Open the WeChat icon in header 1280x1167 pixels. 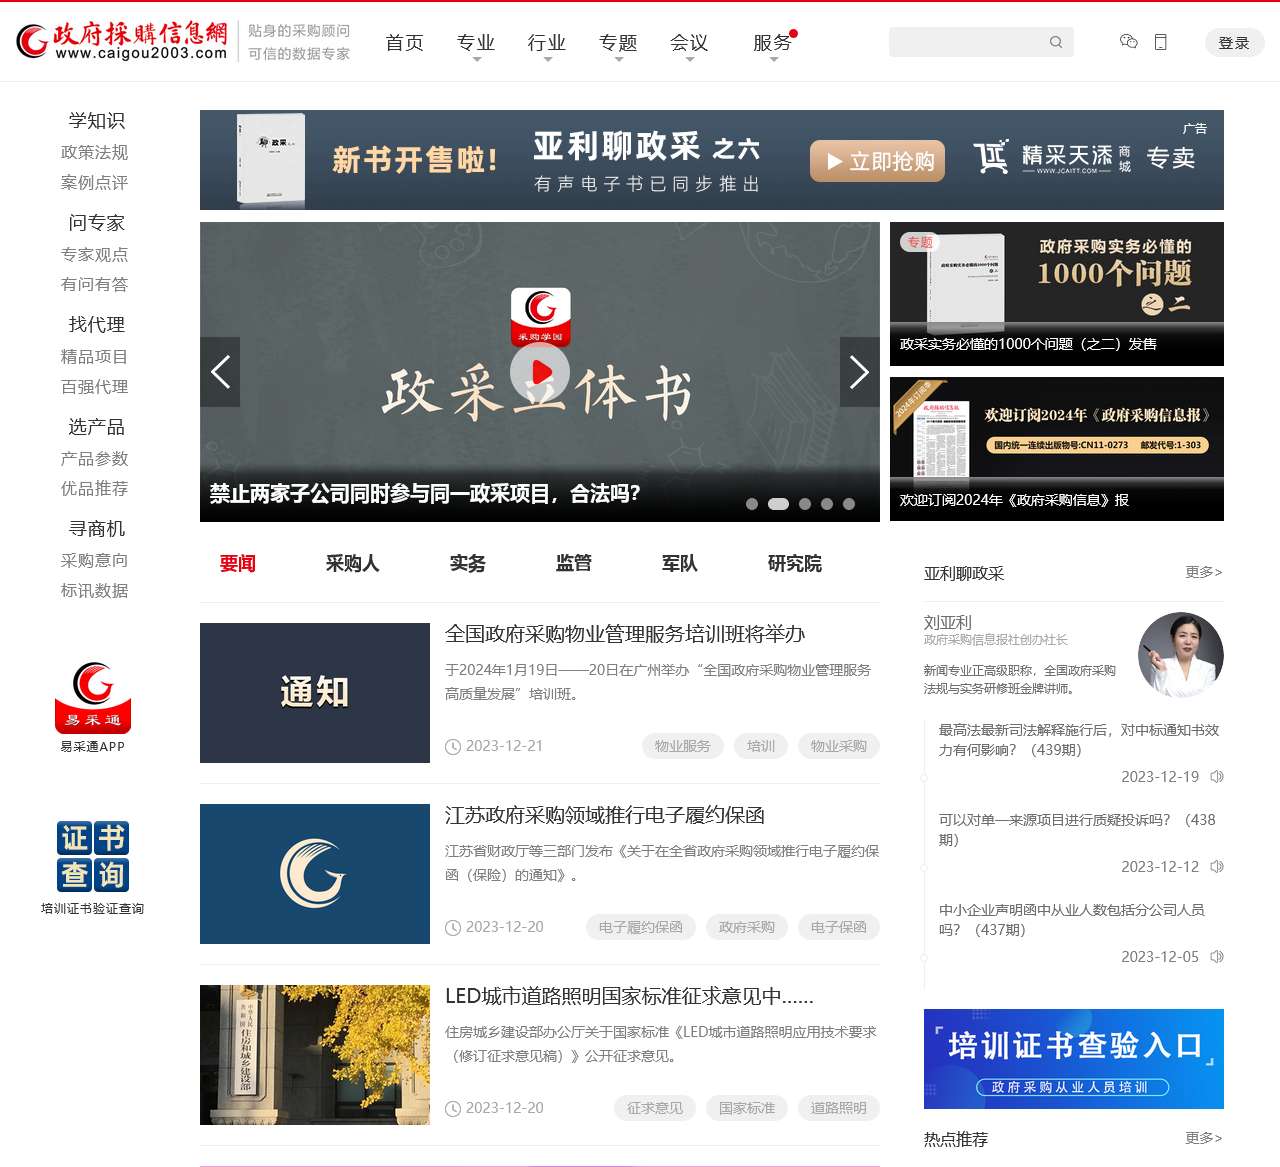point(1129,41)
